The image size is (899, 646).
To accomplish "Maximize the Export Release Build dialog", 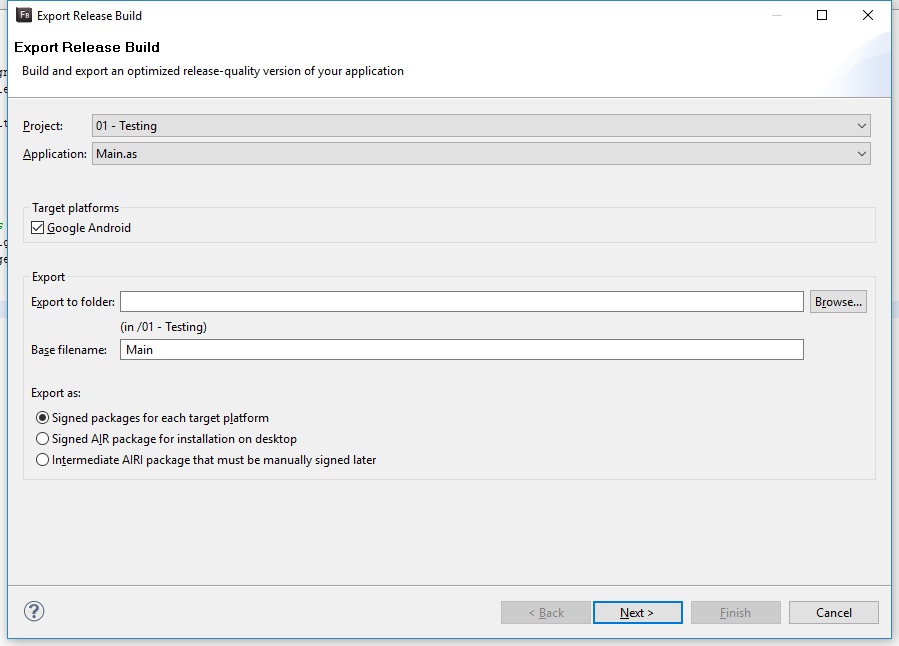I will tap(822, 15).
